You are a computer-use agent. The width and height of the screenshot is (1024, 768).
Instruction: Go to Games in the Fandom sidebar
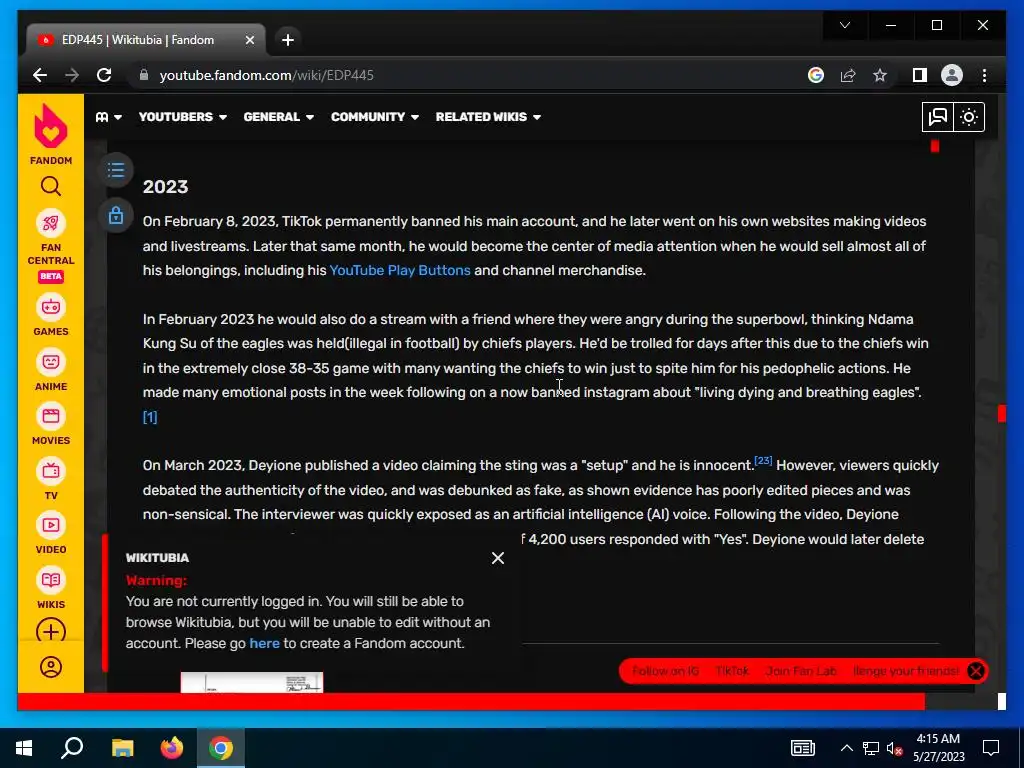(x=51, y=316)
